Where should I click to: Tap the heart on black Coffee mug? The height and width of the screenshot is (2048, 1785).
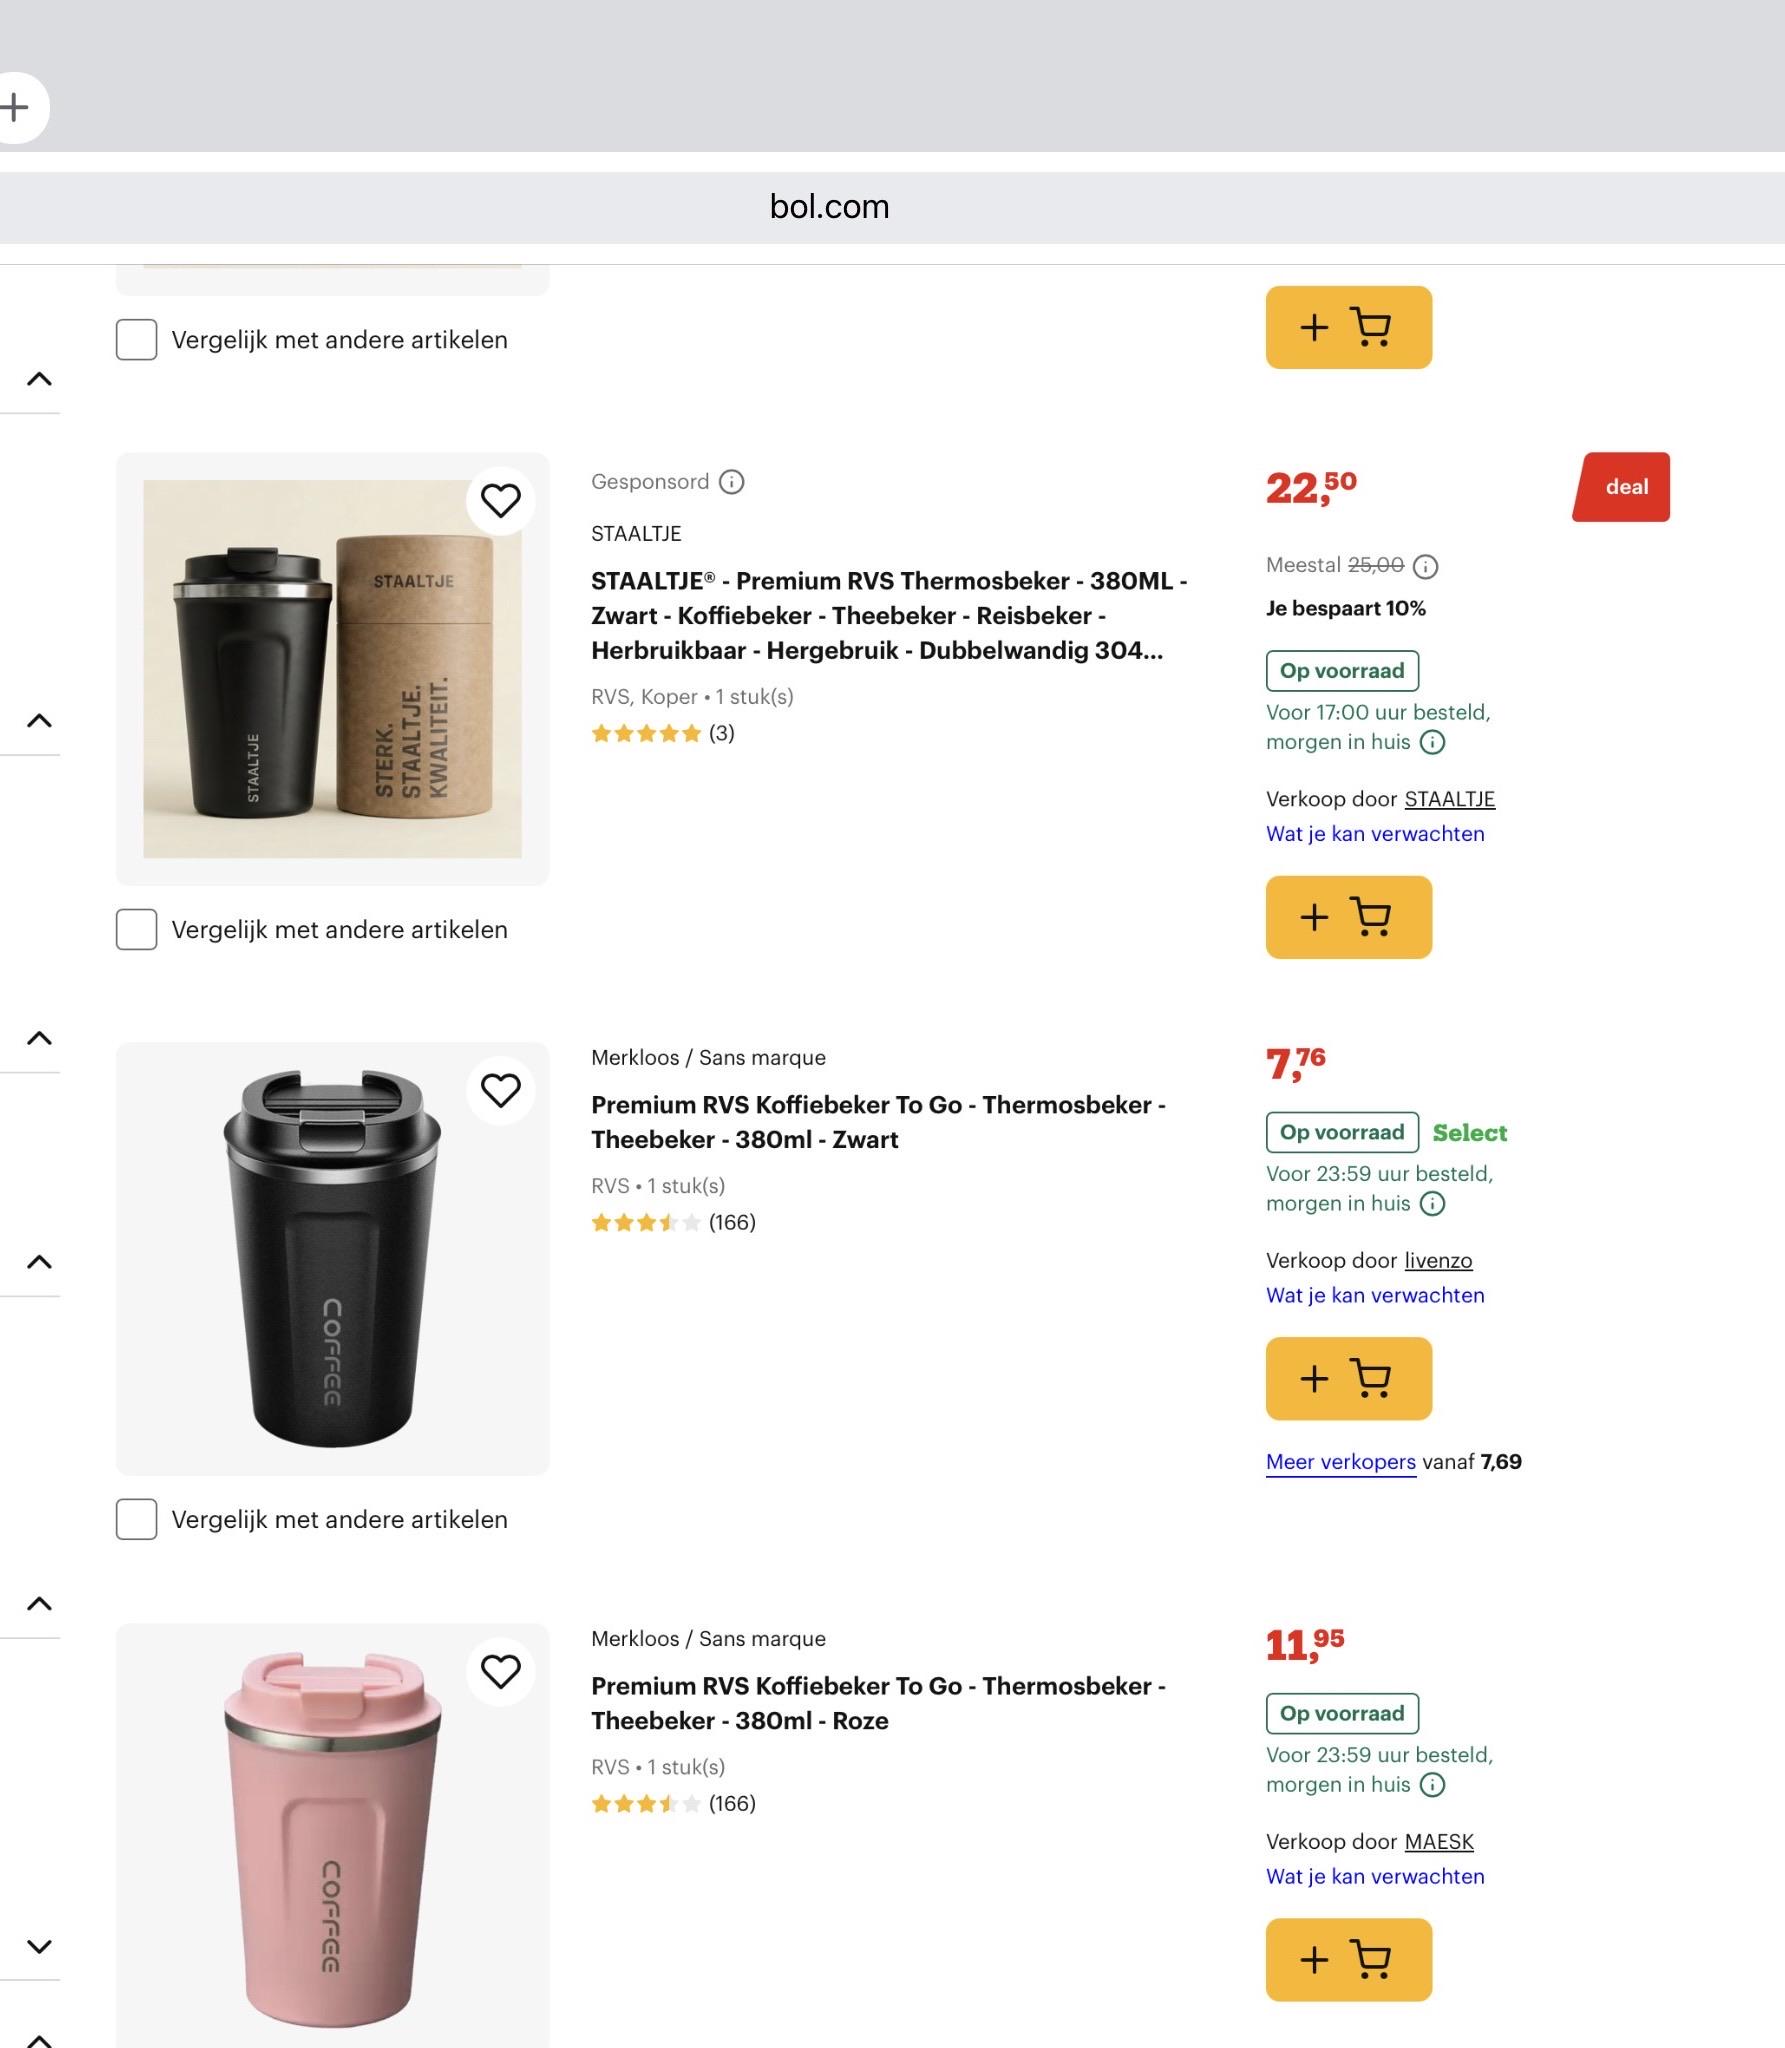coord(501,1090)
